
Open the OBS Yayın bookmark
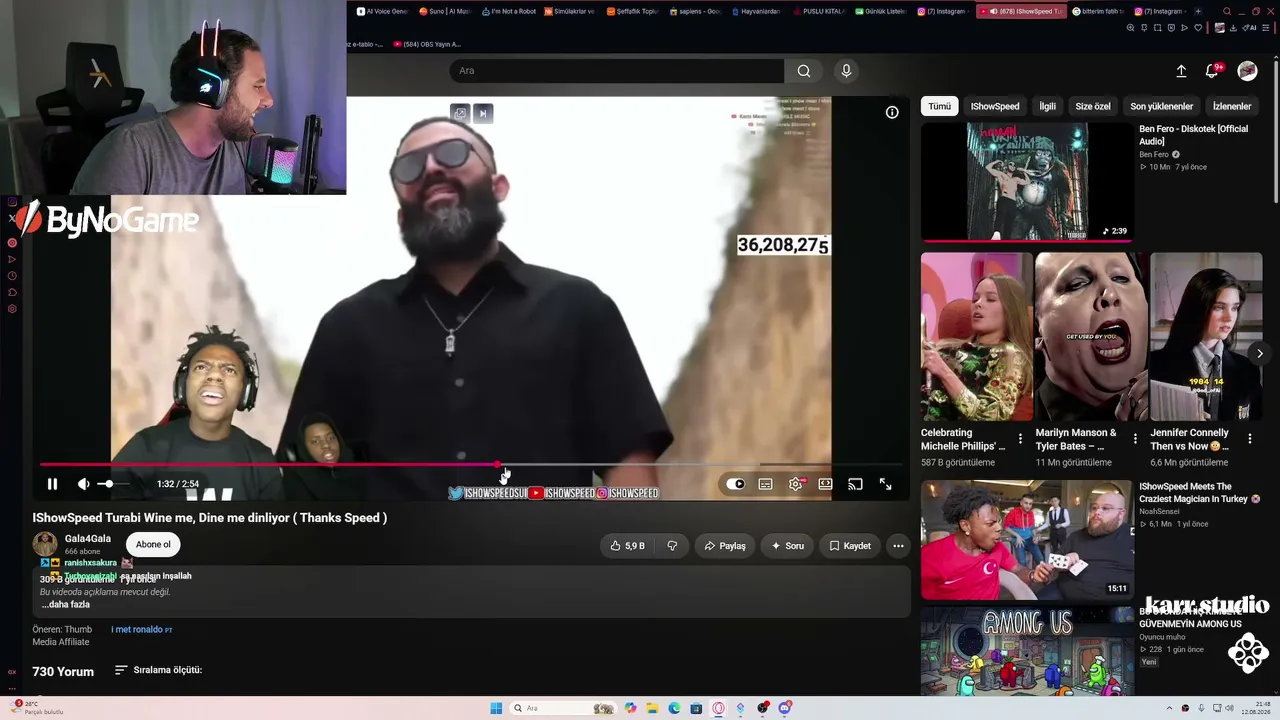pos(427,44)
